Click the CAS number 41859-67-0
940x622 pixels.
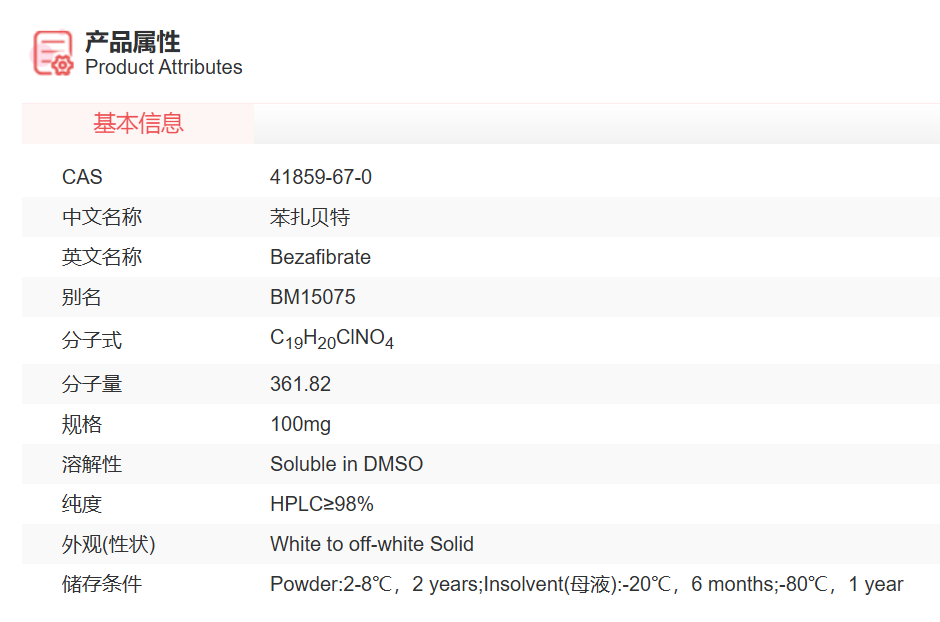click(320, 177)
